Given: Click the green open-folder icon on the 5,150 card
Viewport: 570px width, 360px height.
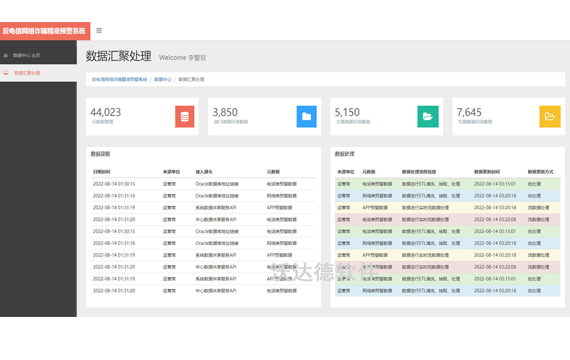Looking at the screenshot, I should pyautogui.click(x=428, y=116).
